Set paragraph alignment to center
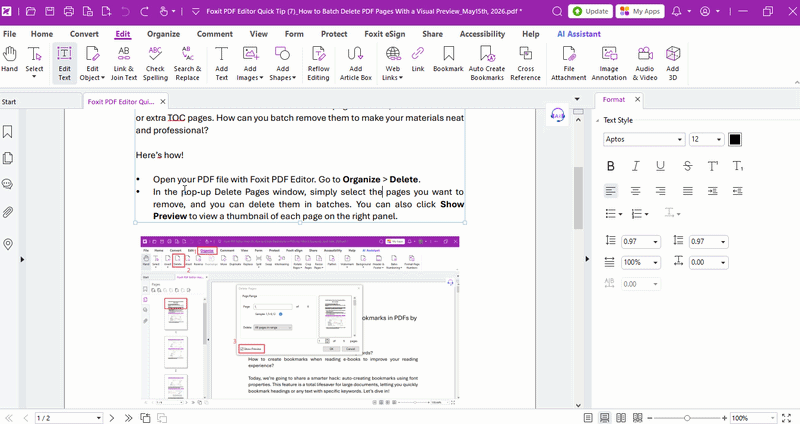Screen dimensions: 800x424 pos(635,191)
